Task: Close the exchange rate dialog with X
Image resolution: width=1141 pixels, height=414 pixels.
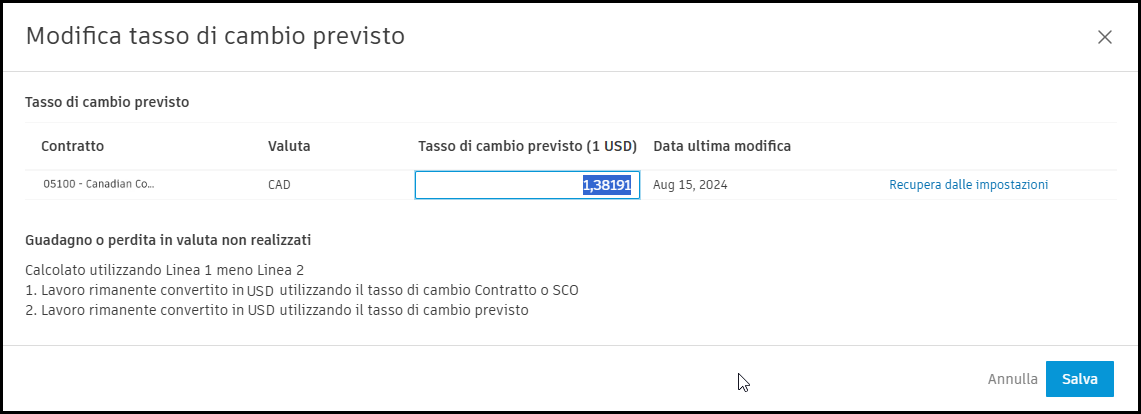Action: (1104, 37)
